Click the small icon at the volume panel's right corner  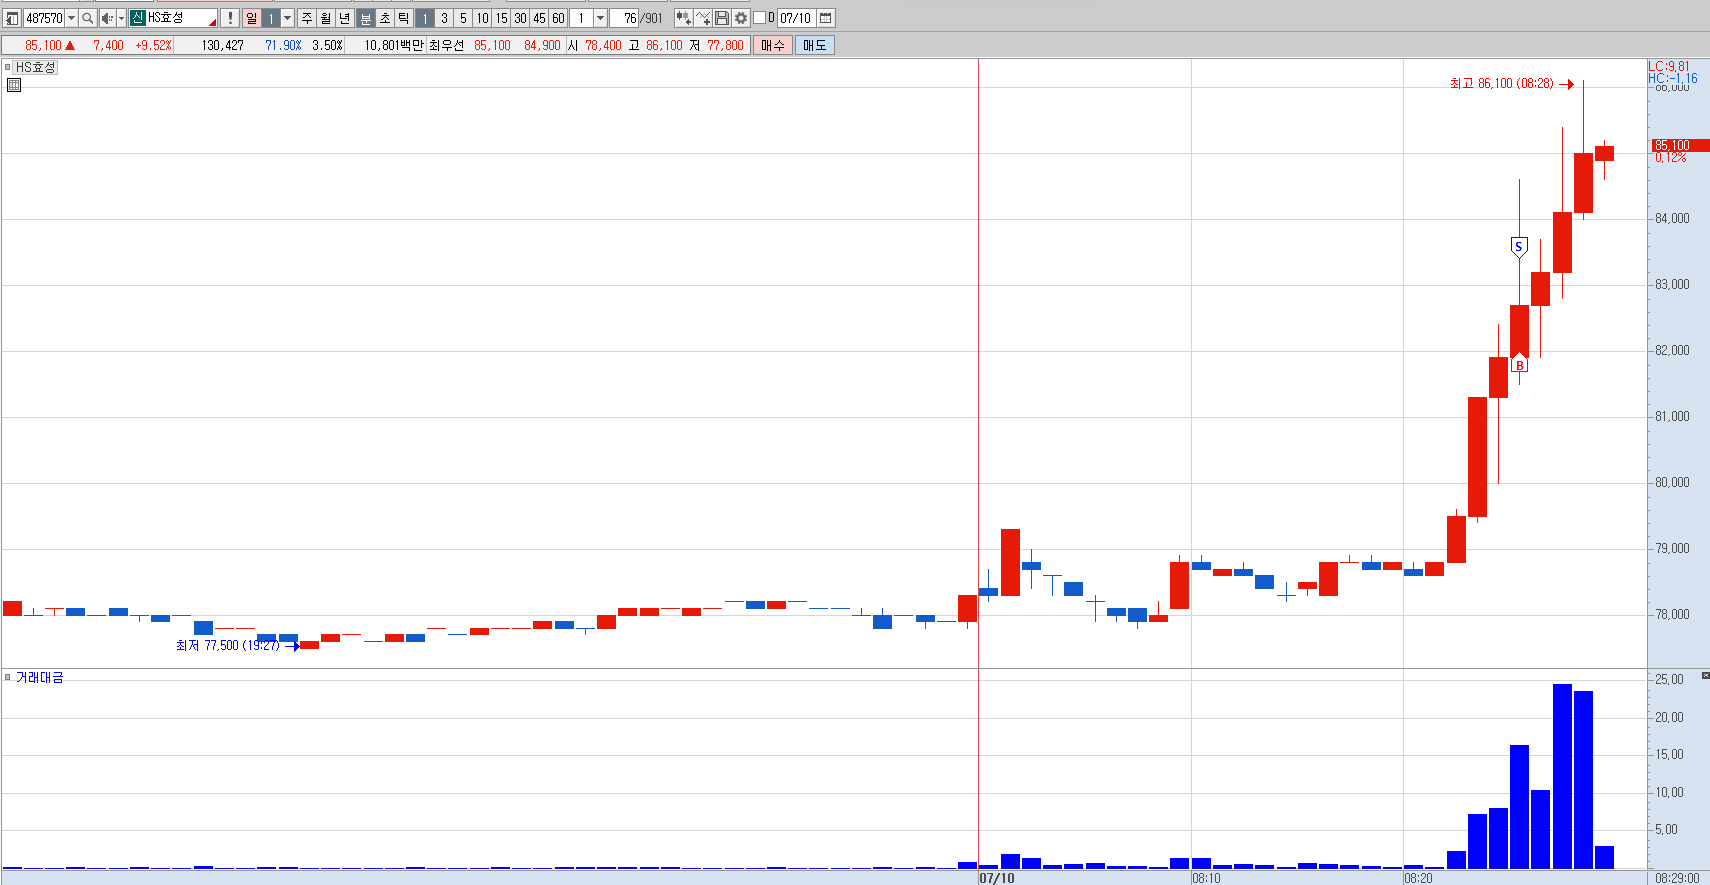tap(1705, 676)
